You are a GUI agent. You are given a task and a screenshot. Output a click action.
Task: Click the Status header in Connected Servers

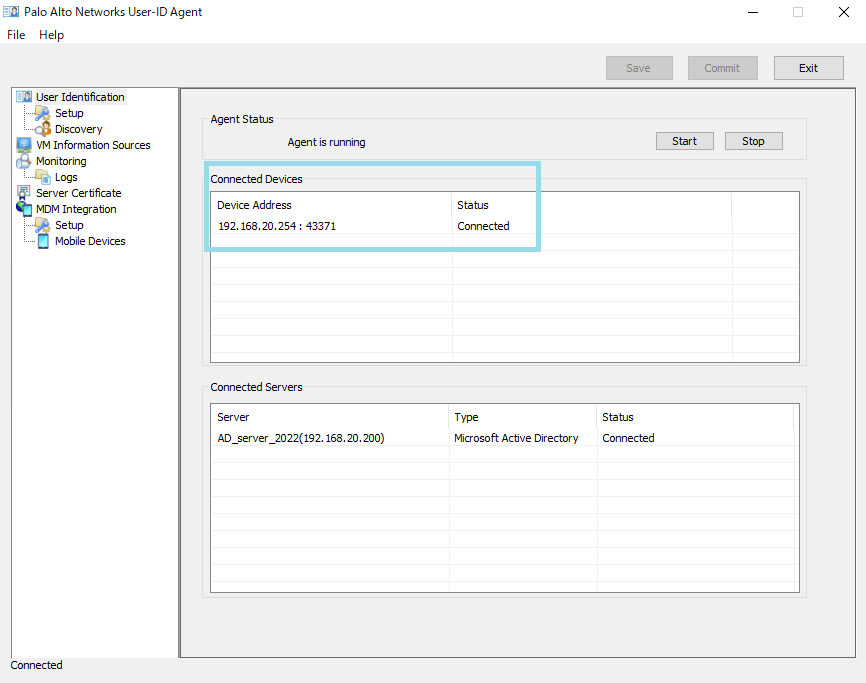(x=695, y=417)
